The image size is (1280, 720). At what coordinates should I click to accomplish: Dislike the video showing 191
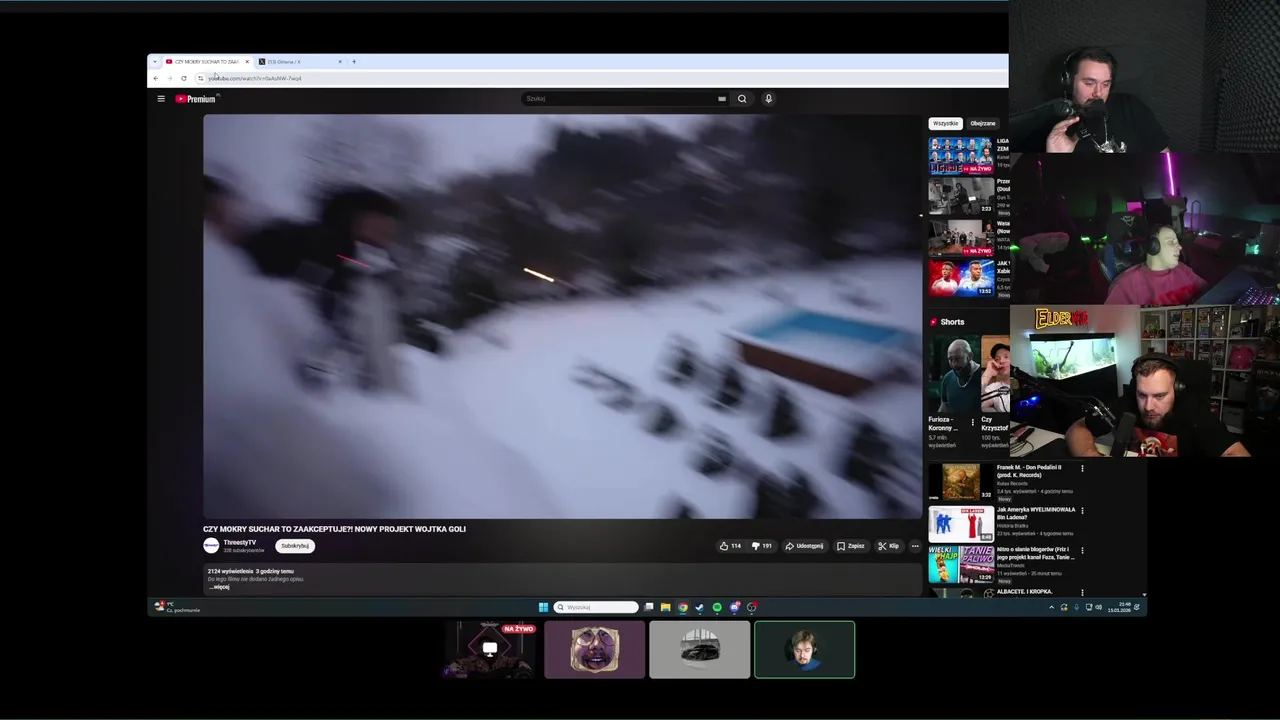tap(761, 546)
